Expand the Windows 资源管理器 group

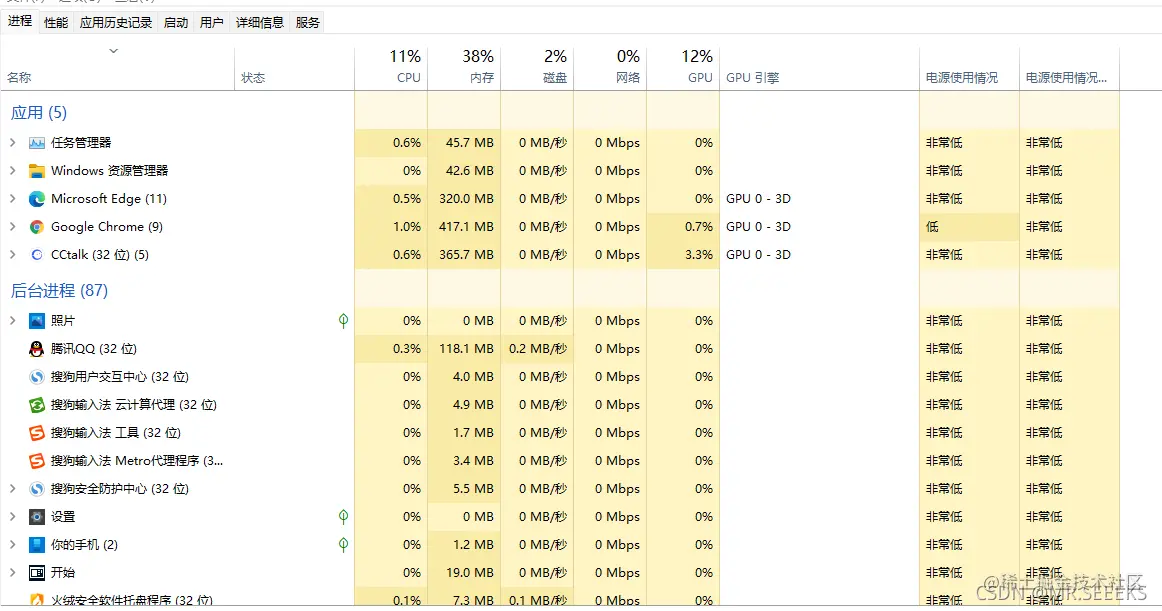[13, 171]
